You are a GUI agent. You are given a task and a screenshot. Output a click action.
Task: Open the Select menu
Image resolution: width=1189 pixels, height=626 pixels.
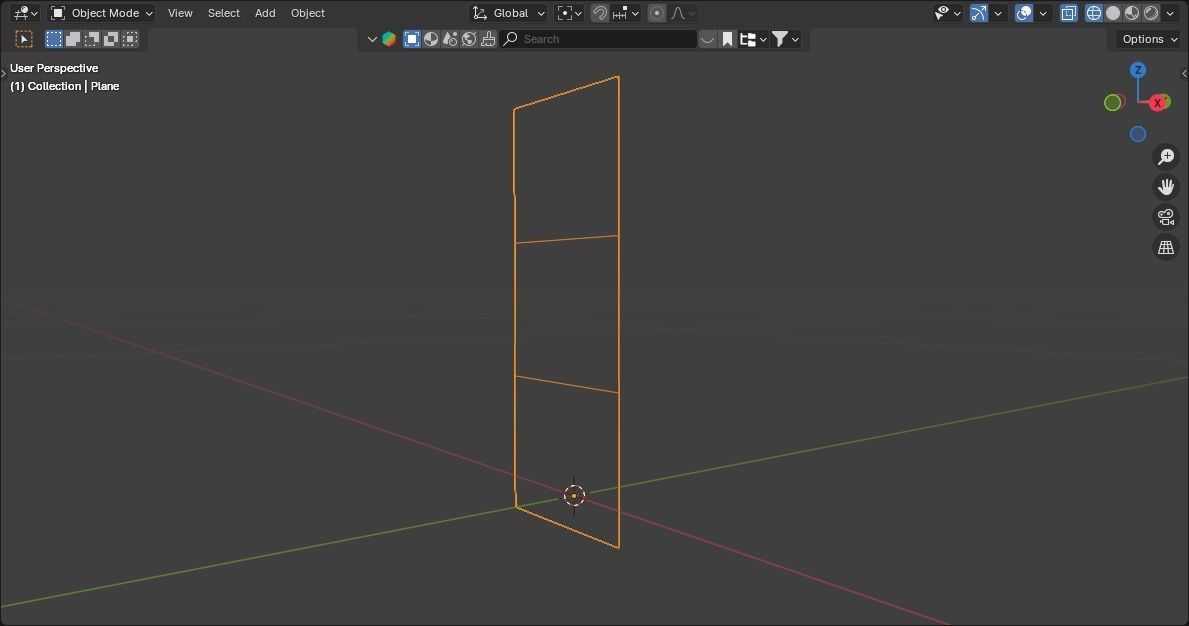pyautogui.click(x=224, y=13)
